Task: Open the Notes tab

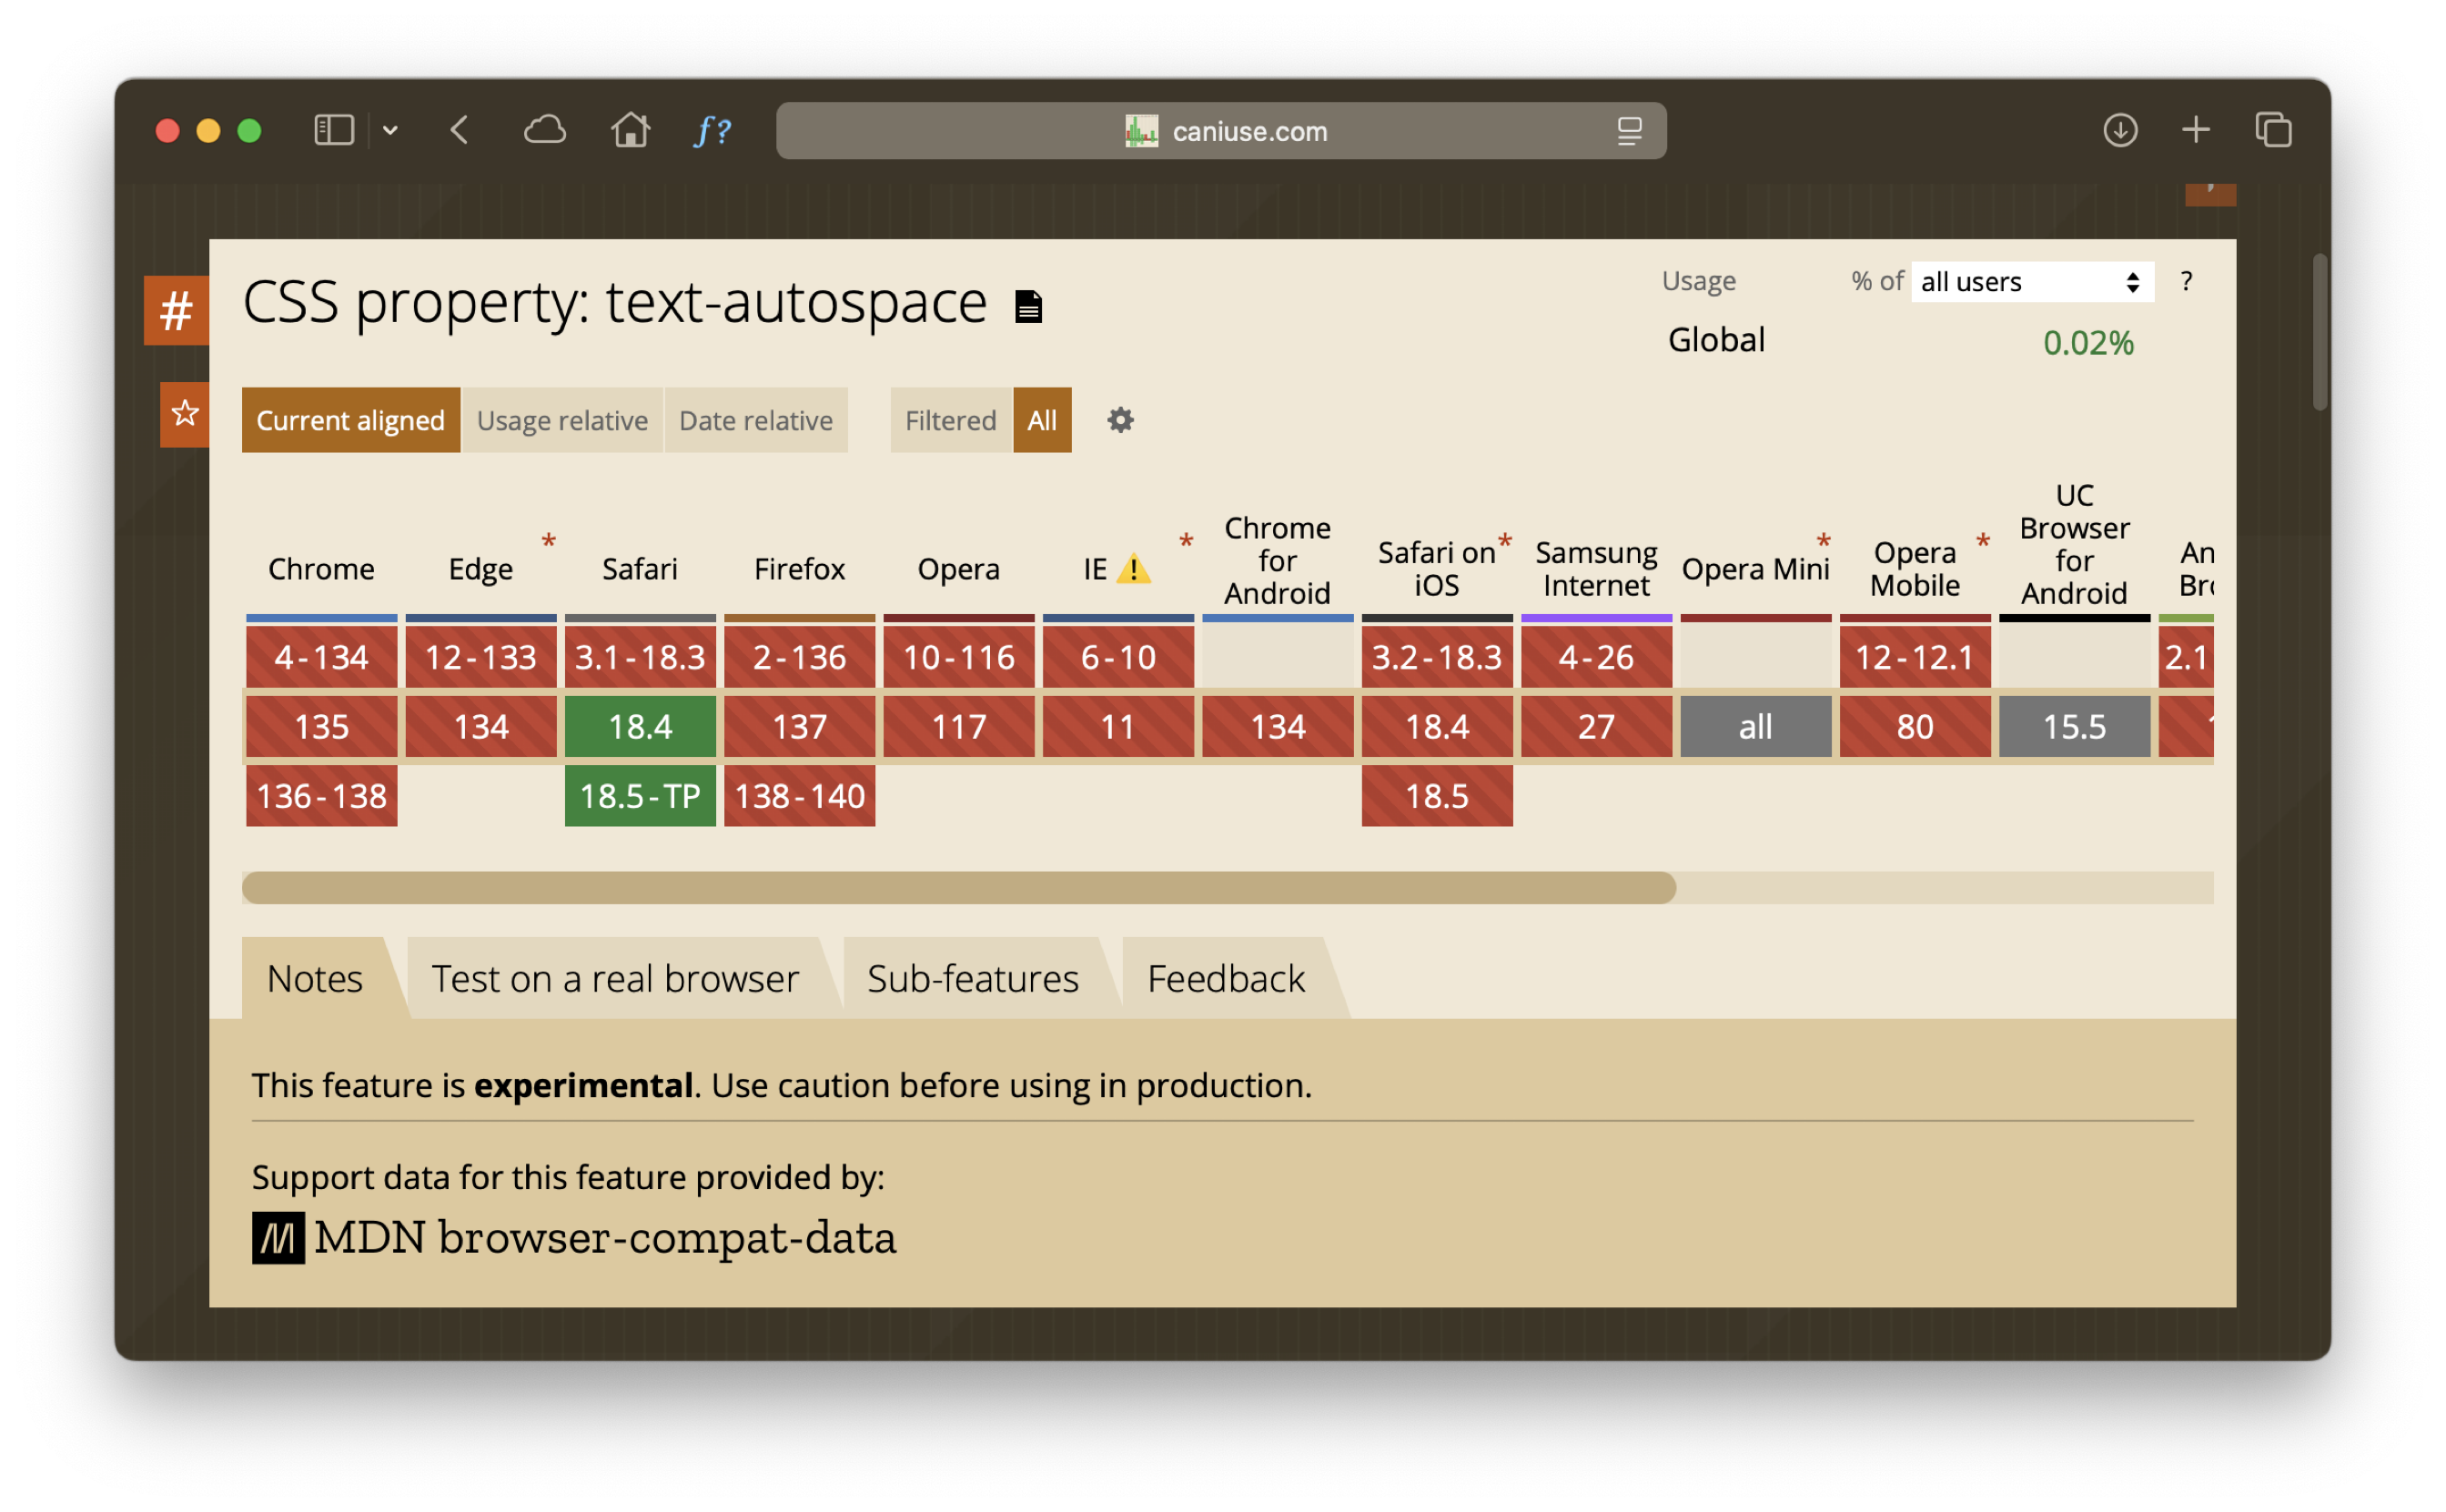Action: [x=315, y=978]
